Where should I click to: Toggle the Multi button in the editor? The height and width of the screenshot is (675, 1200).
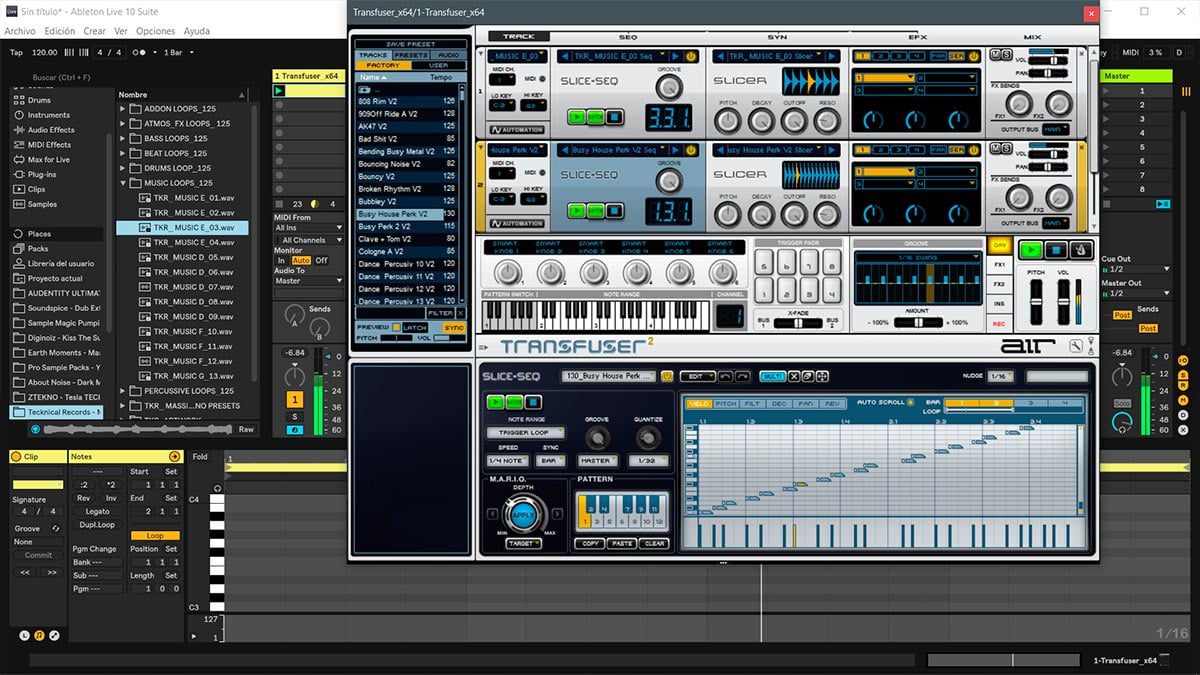772,376
